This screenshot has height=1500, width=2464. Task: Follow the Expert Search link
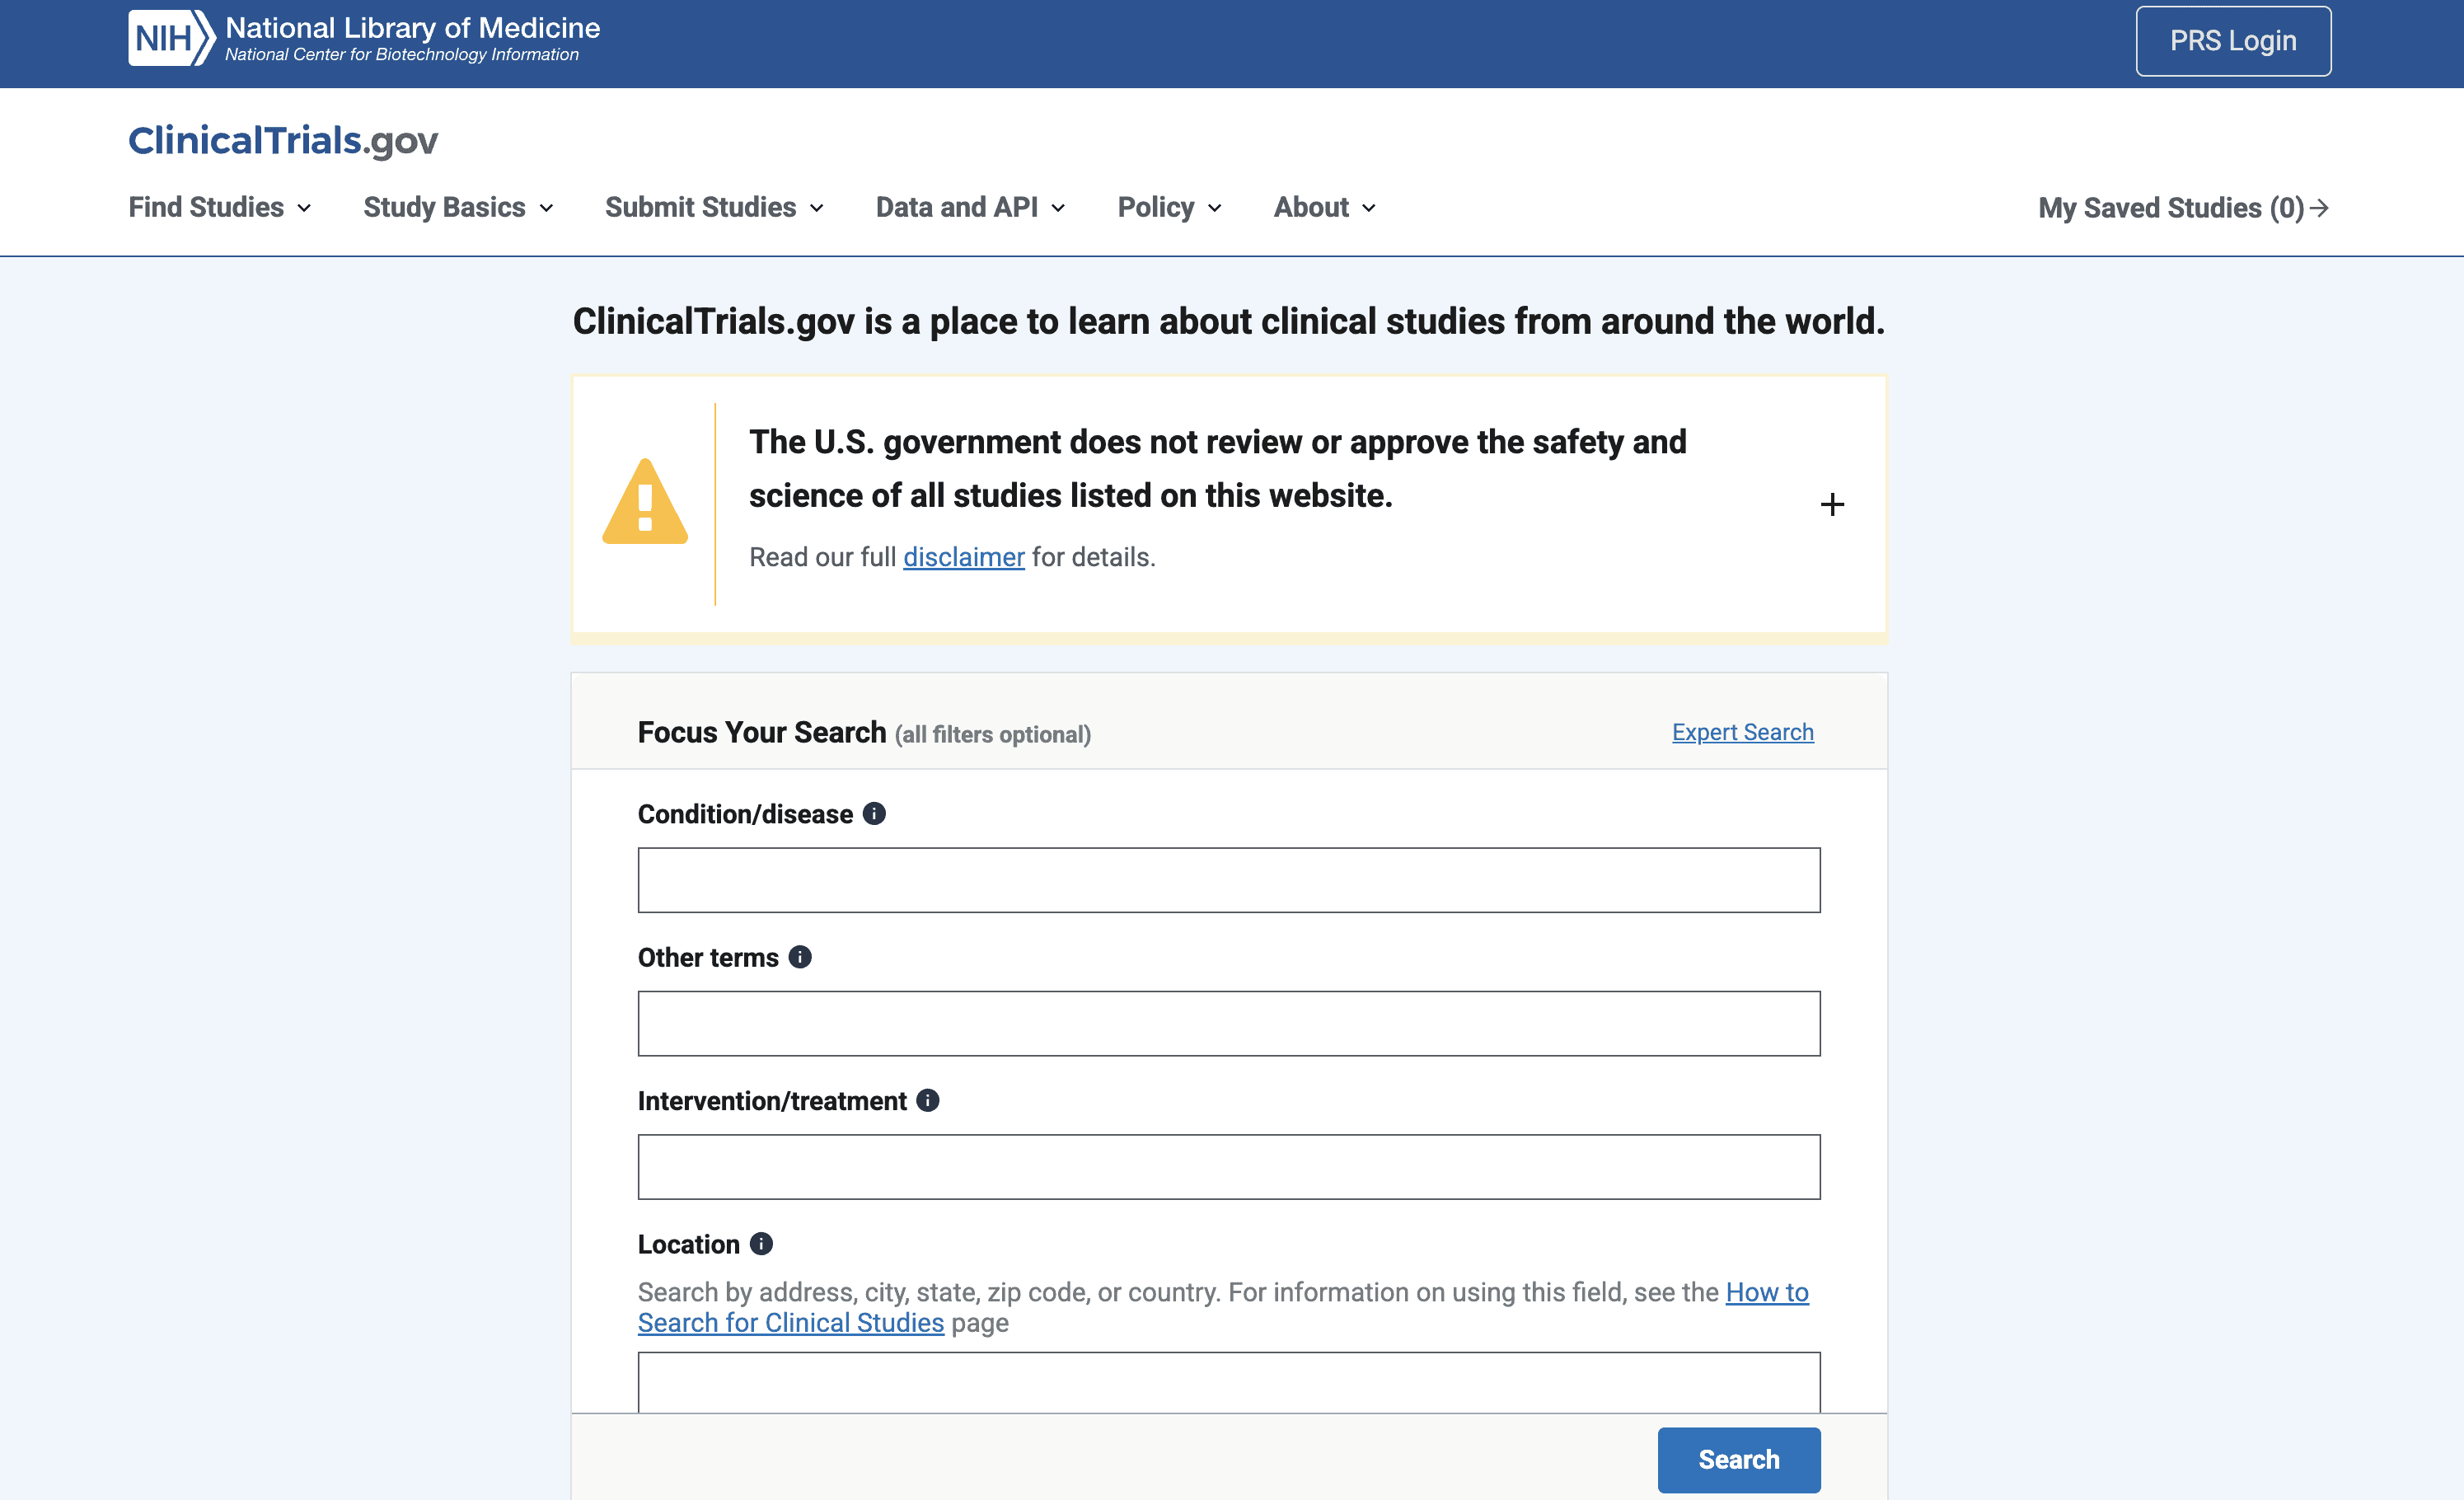tap(1742, 732)
